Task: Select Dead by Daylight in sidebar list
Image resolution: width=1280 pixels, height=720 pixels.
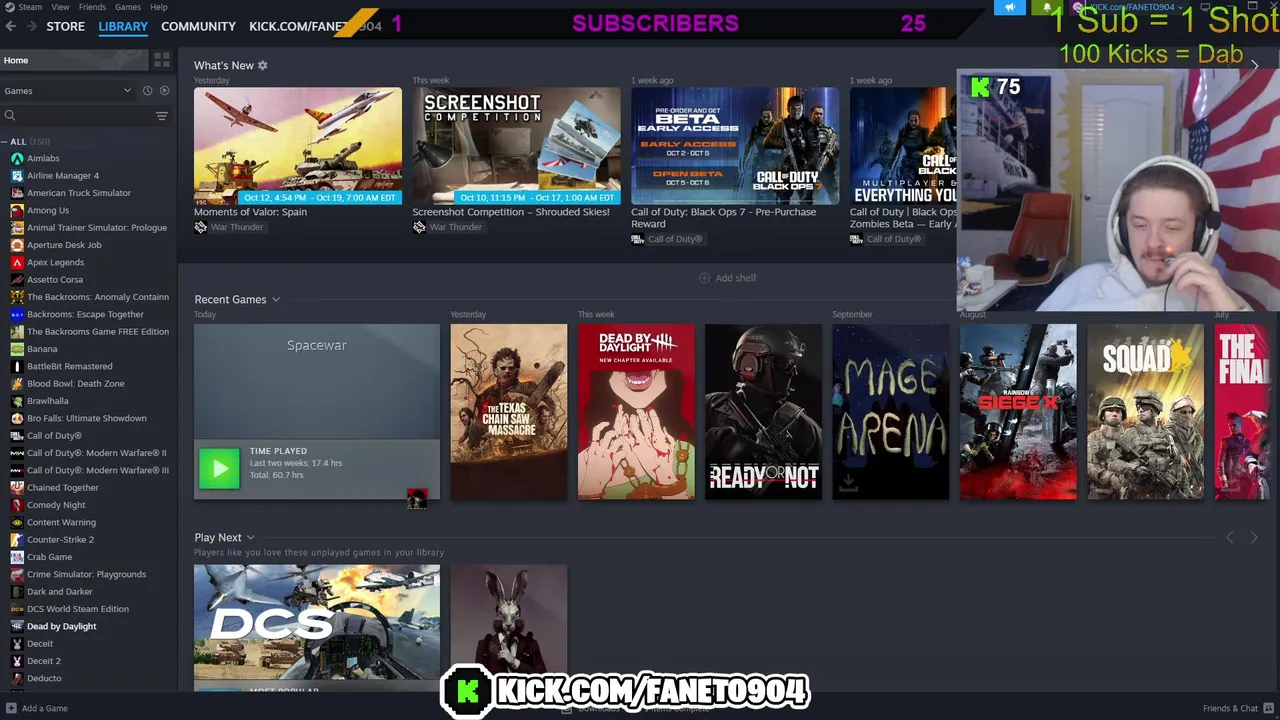Action: point(62,627)
